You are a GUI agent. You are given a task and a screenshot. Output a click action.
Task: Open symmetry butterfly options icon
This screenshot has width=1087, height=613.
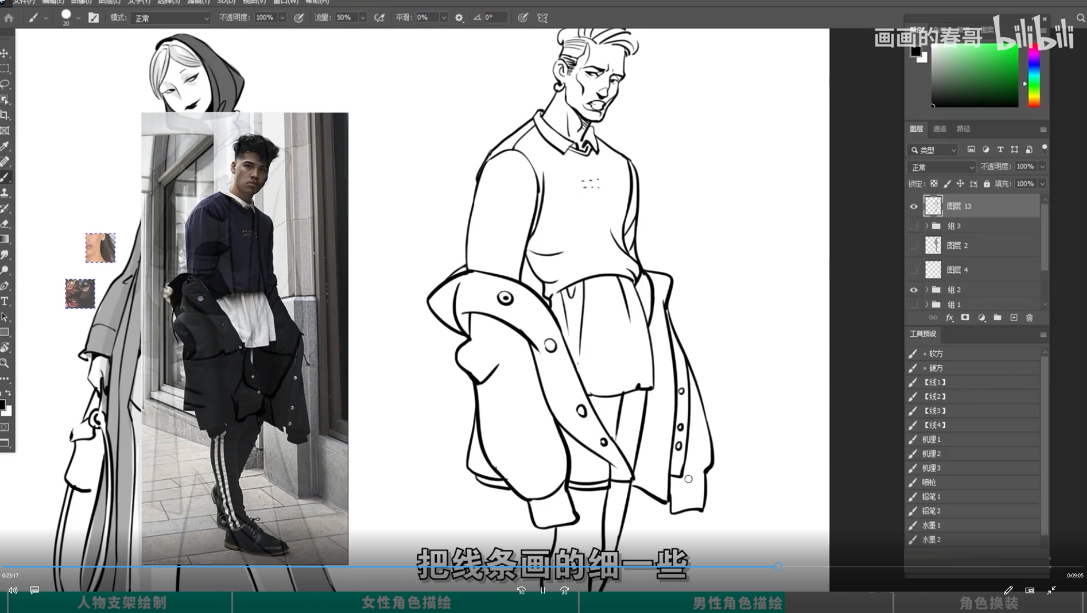[542, 18]
